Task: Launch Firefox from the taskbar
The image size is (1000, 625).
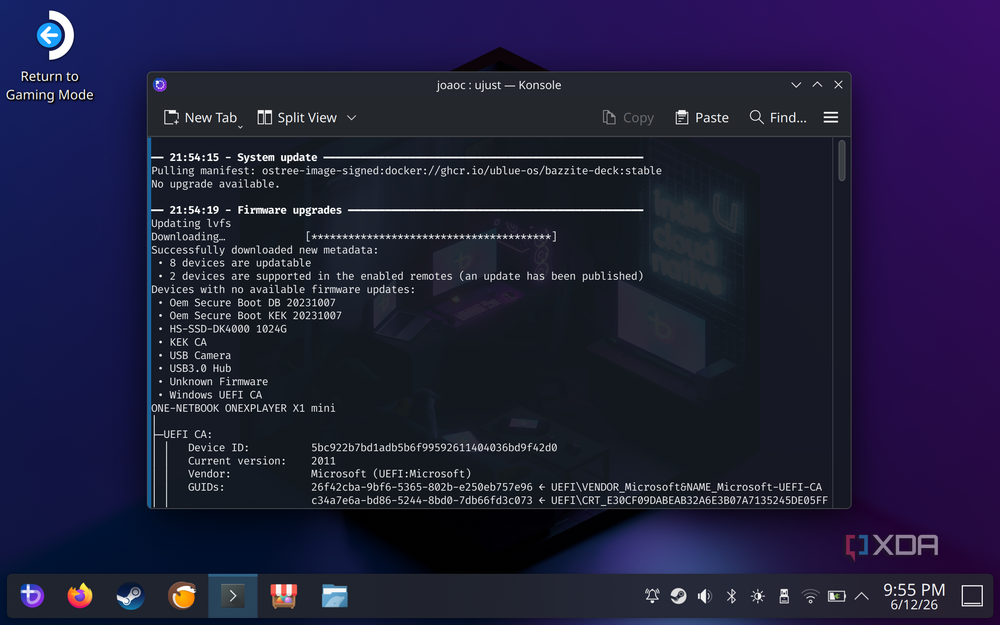Action: [x=80, y=596]
